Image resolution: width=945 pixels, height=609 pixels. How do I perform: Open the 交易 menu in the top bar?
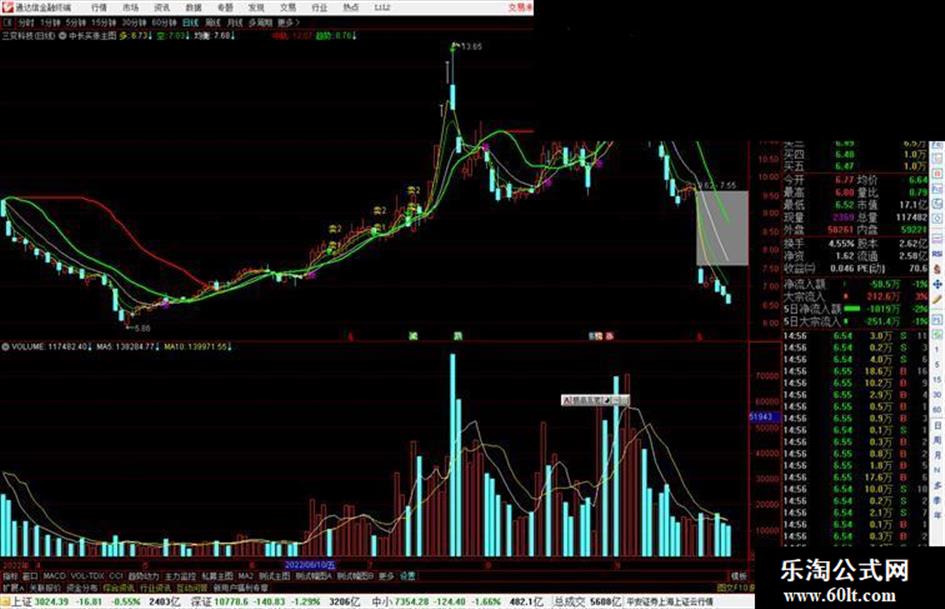pyautogui.click(x=288, y=7)
